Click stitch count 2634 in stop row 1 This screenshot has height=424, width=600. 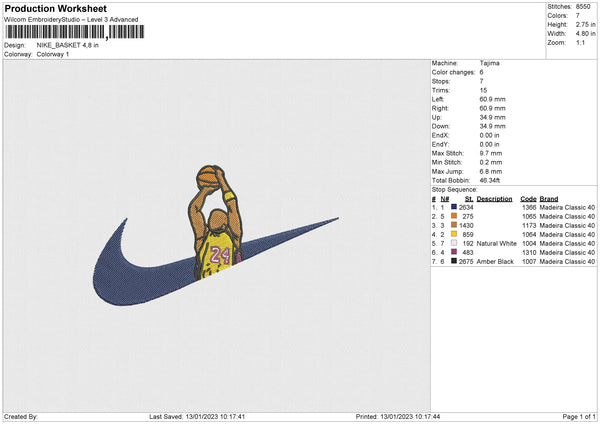coord(466,207)
